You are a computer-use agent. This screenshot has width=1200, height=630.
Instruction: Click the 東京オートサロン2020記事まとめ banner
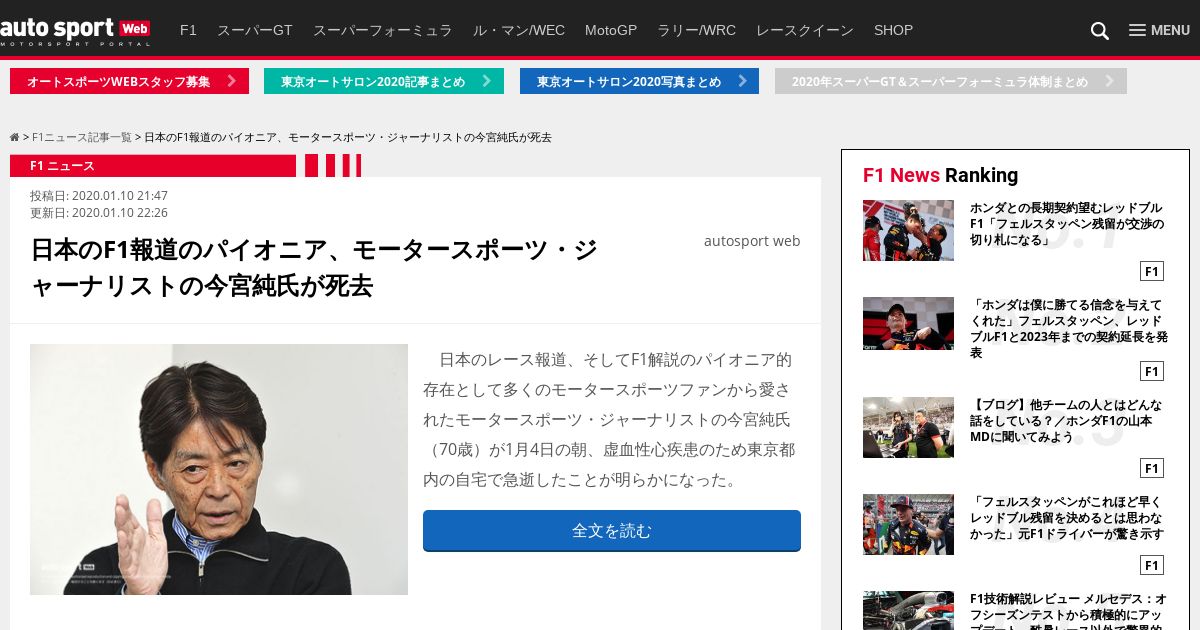(x=384, y=81)
